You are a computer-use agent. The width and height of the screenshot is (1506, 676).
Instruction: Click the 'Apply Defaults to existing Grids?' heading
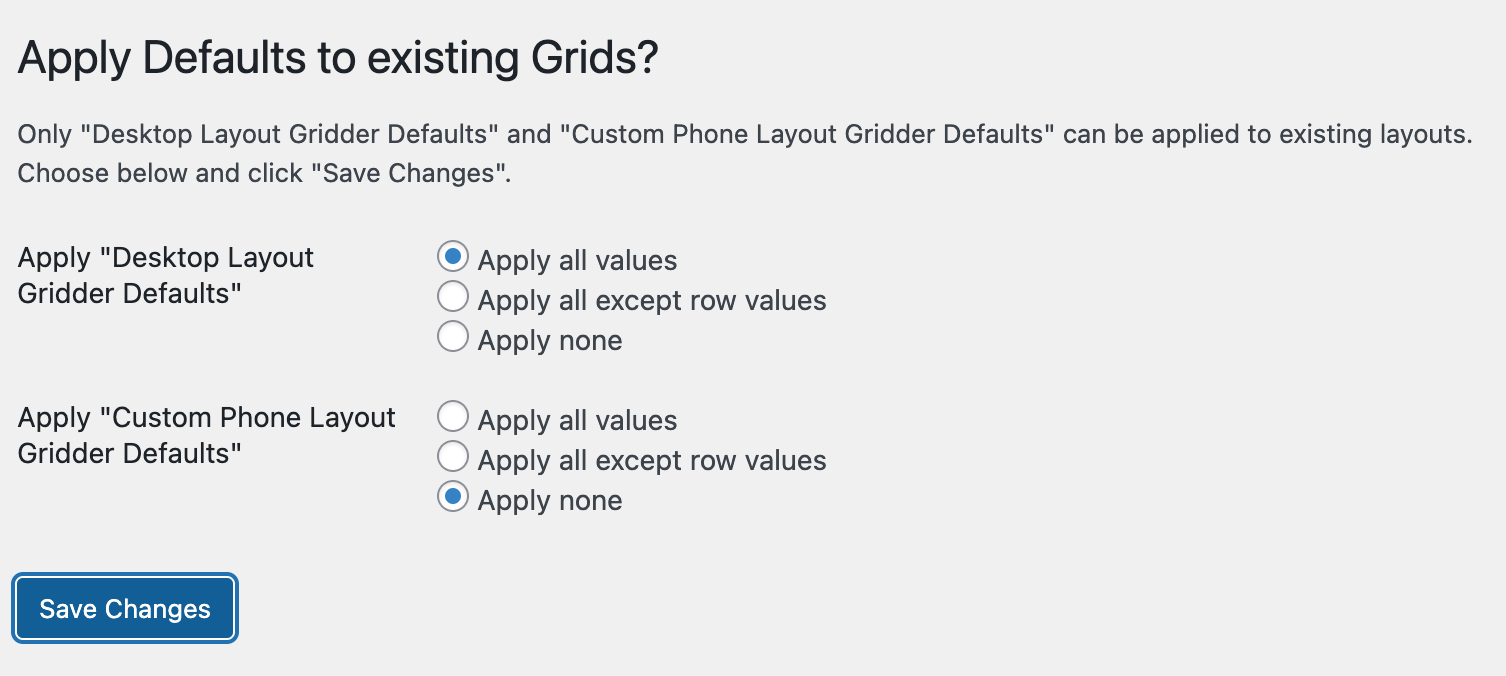[338, 59]
